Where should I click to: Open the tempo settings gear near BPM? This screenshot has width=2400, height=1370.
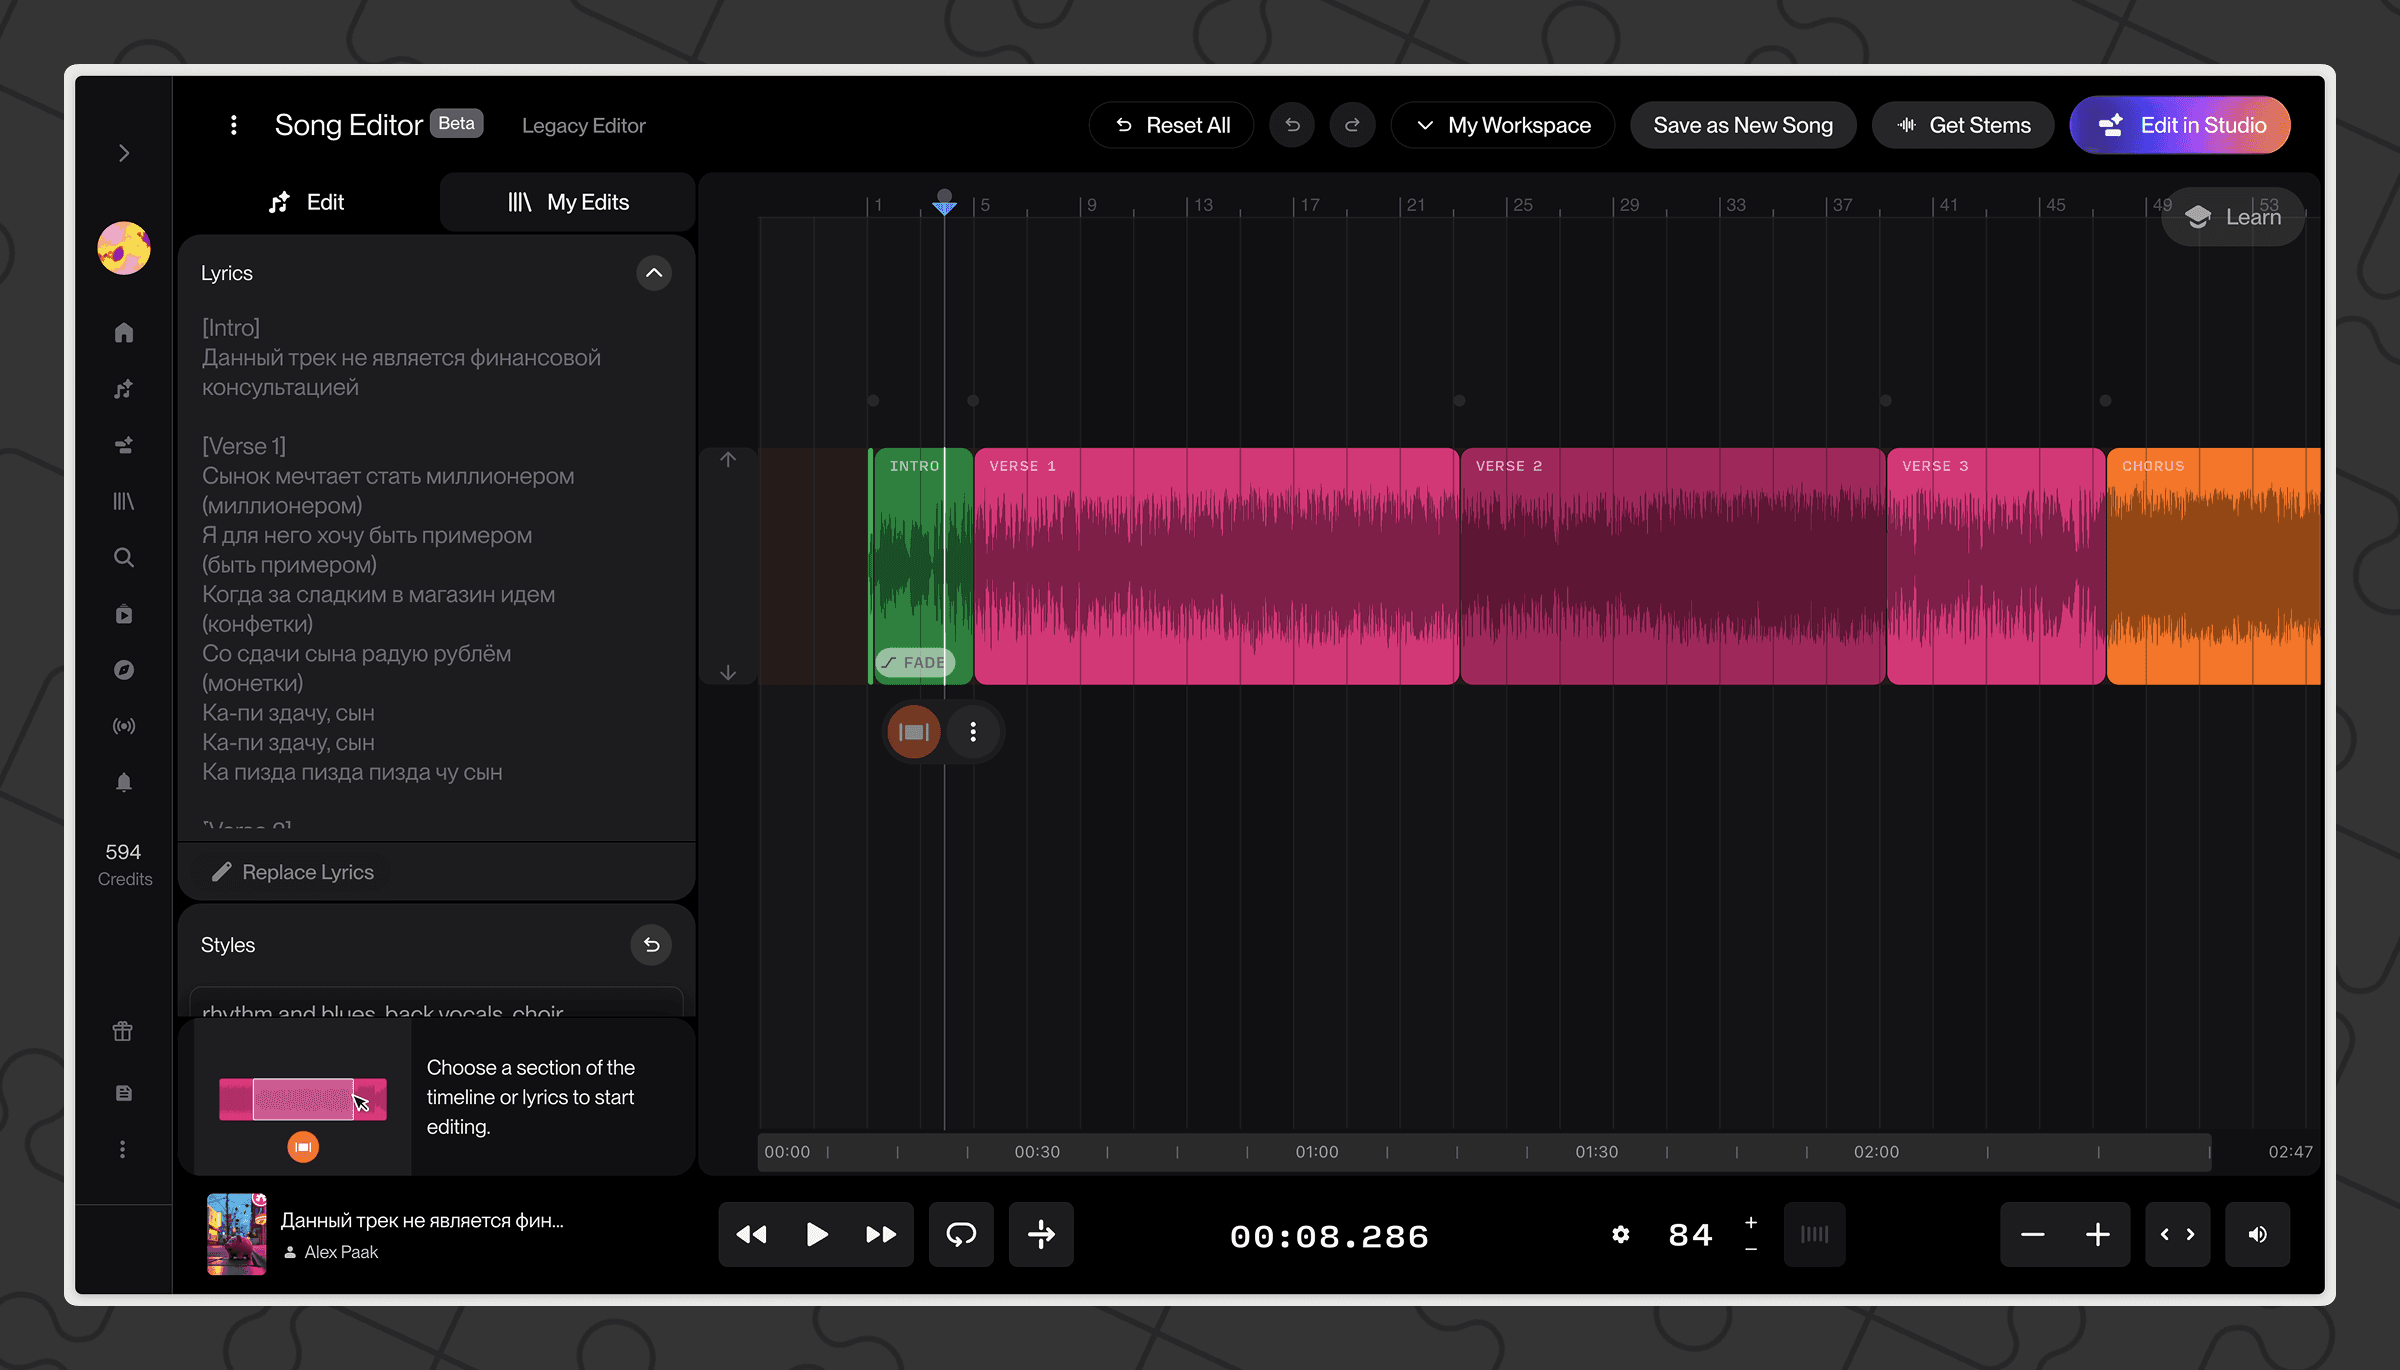click(1621, 1235)
